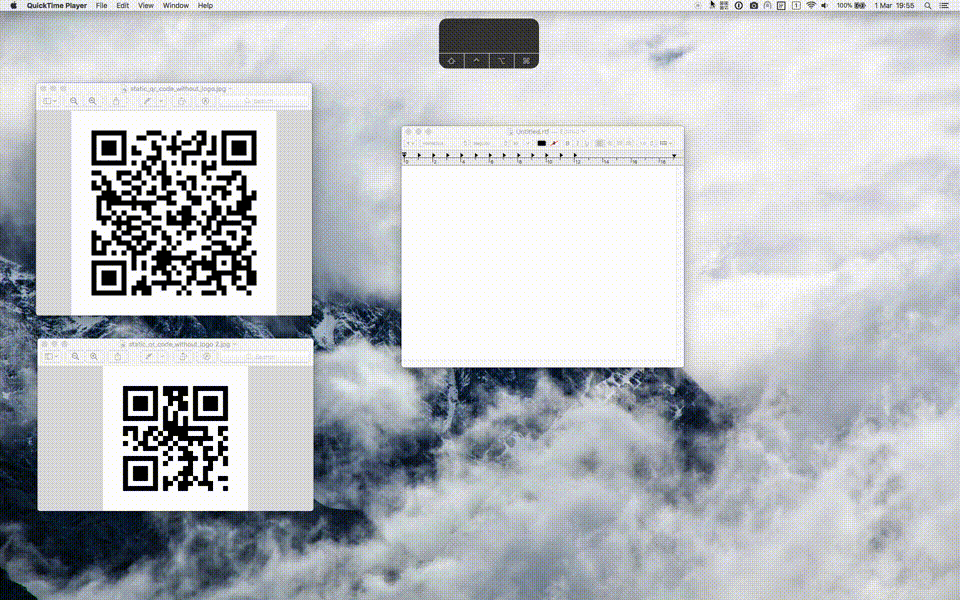Open the QuickTime Player menu
This screenshot has height=600, width=960.
(x=57, y=6)
